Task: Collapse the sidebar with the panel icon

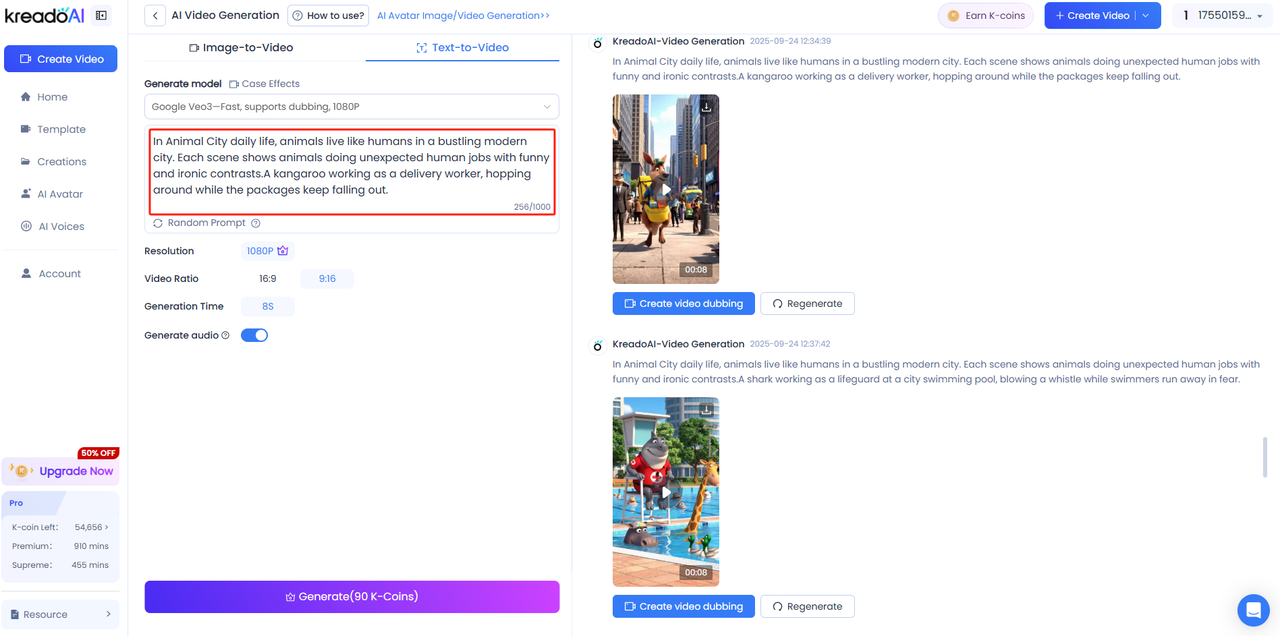Action: (101, 16)
